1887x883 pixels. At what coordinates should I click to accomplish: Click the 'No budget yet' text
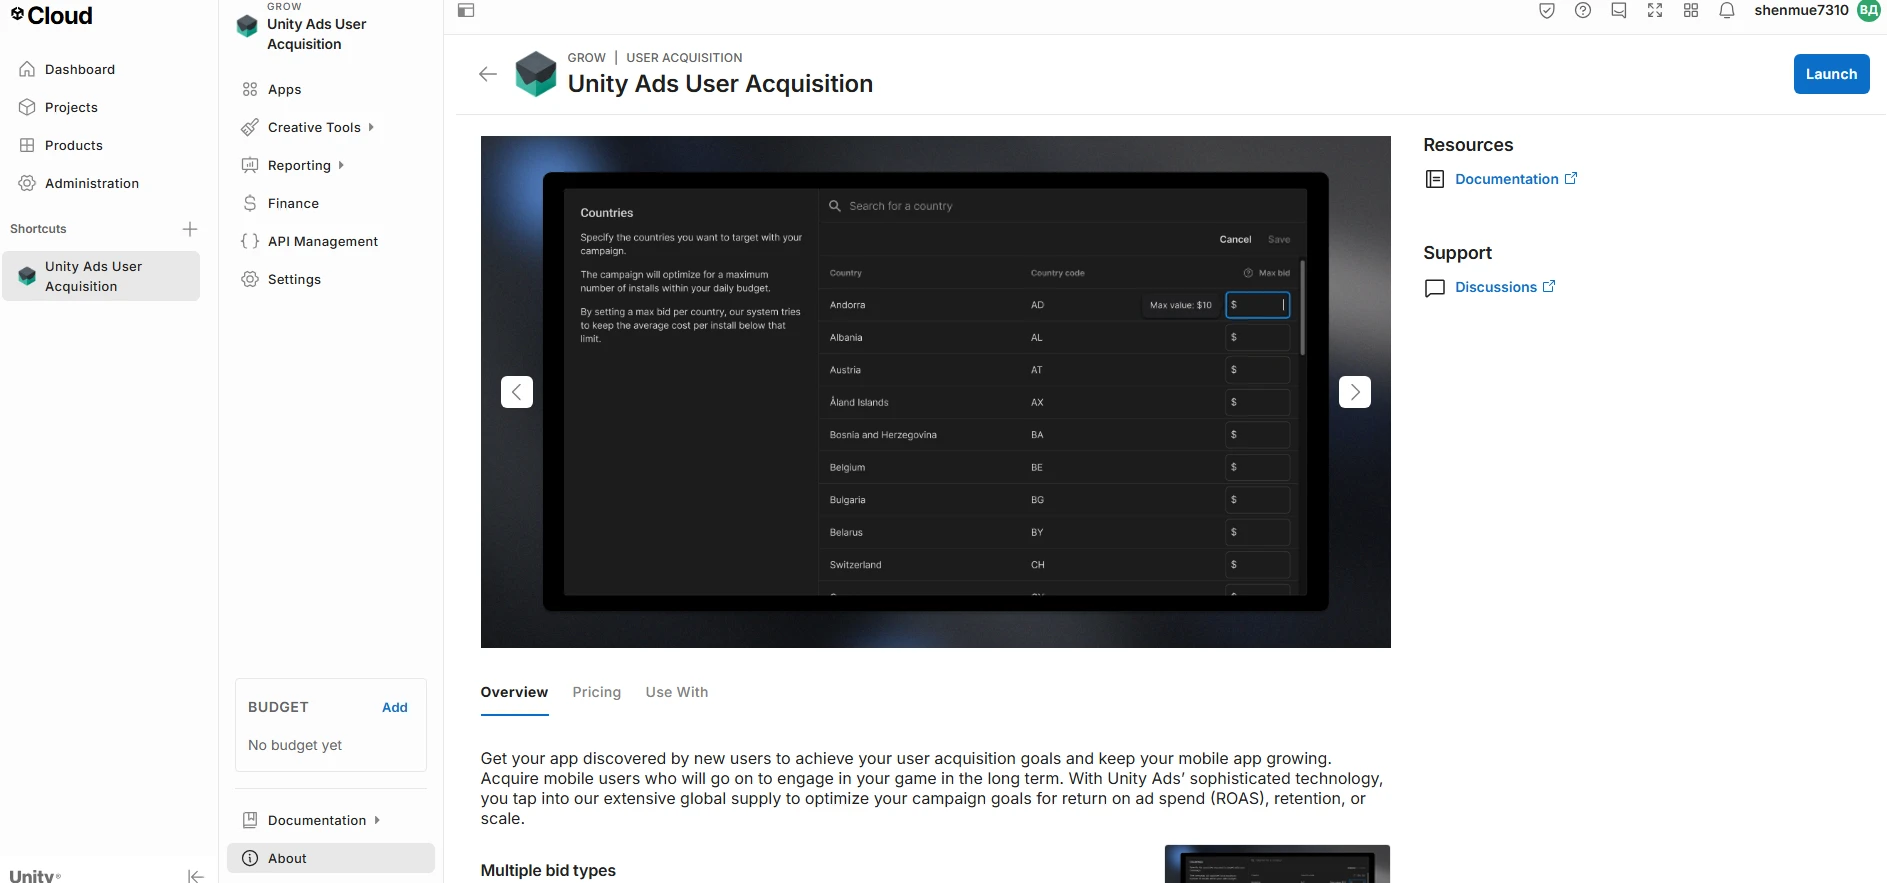[x=295, y=745]
